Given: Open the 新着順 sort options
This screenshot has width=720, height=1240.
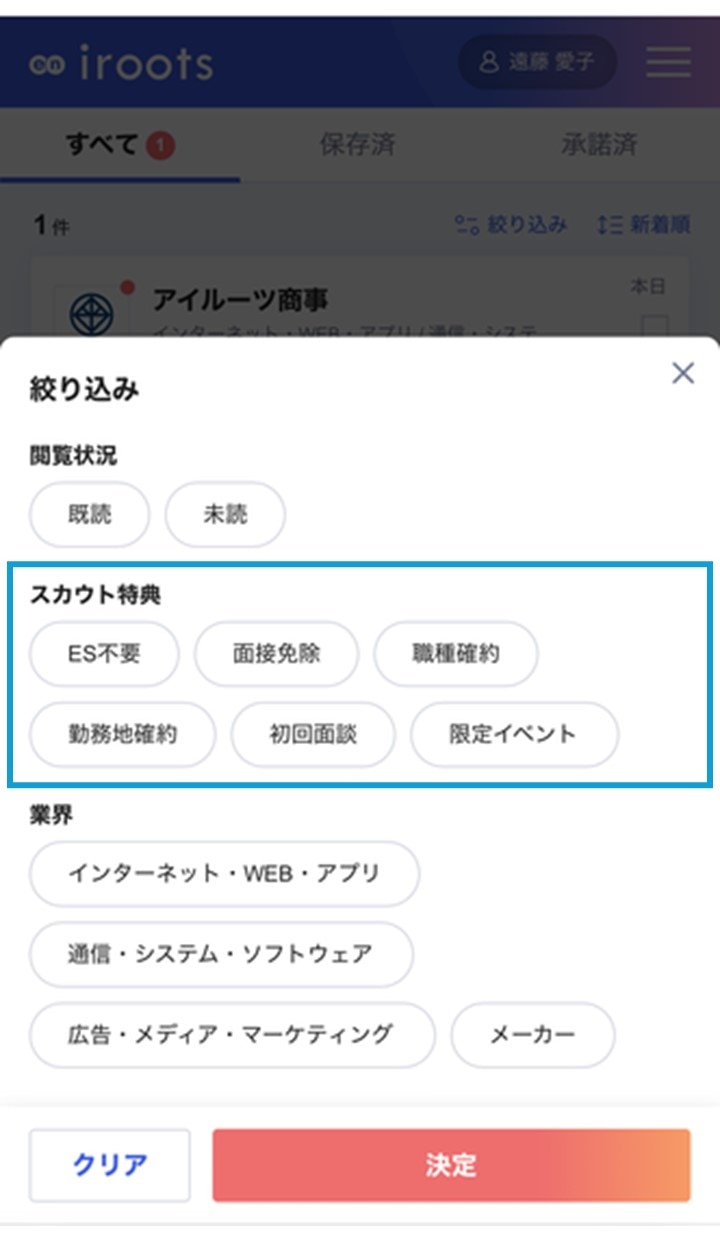Looking at the screenshot, I should pyautogui.click(x=643, y=225).
